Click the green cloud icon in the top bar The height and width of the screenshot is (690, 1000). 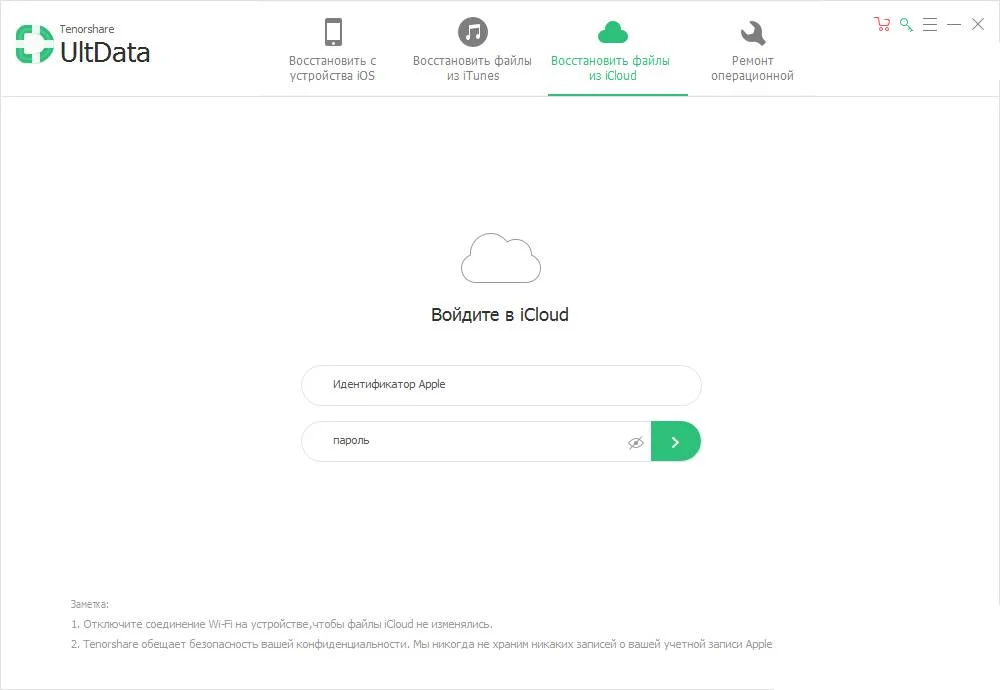612,33
